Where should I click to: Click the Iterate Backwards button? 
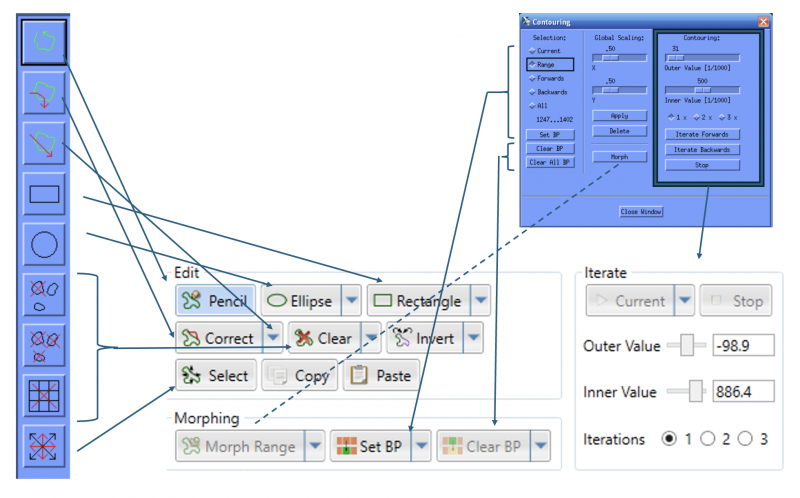click(x=702, y=150)
